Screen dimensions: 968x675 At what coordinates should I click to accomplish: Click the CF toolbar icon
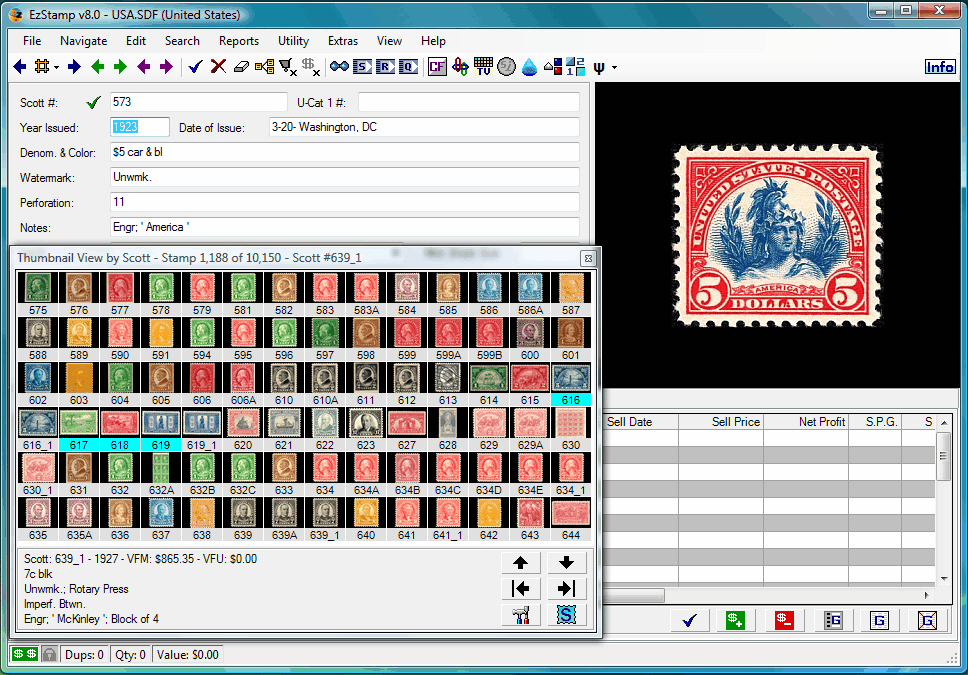click(437, 67)
